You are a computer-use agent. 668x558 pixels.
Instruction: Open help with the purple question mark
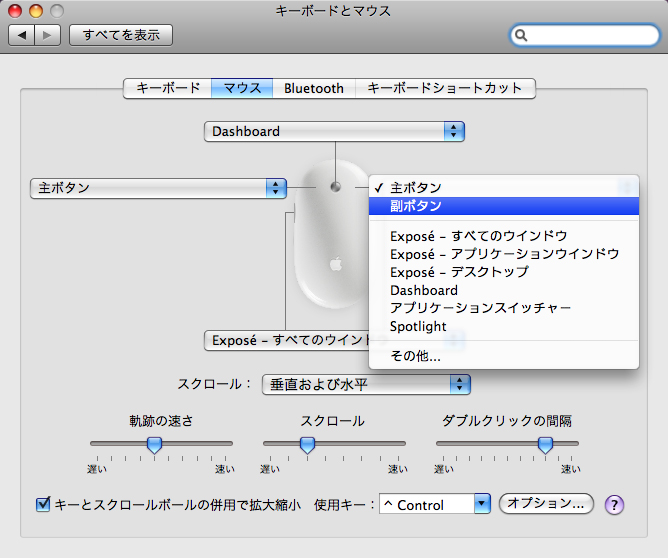(614, 505)
